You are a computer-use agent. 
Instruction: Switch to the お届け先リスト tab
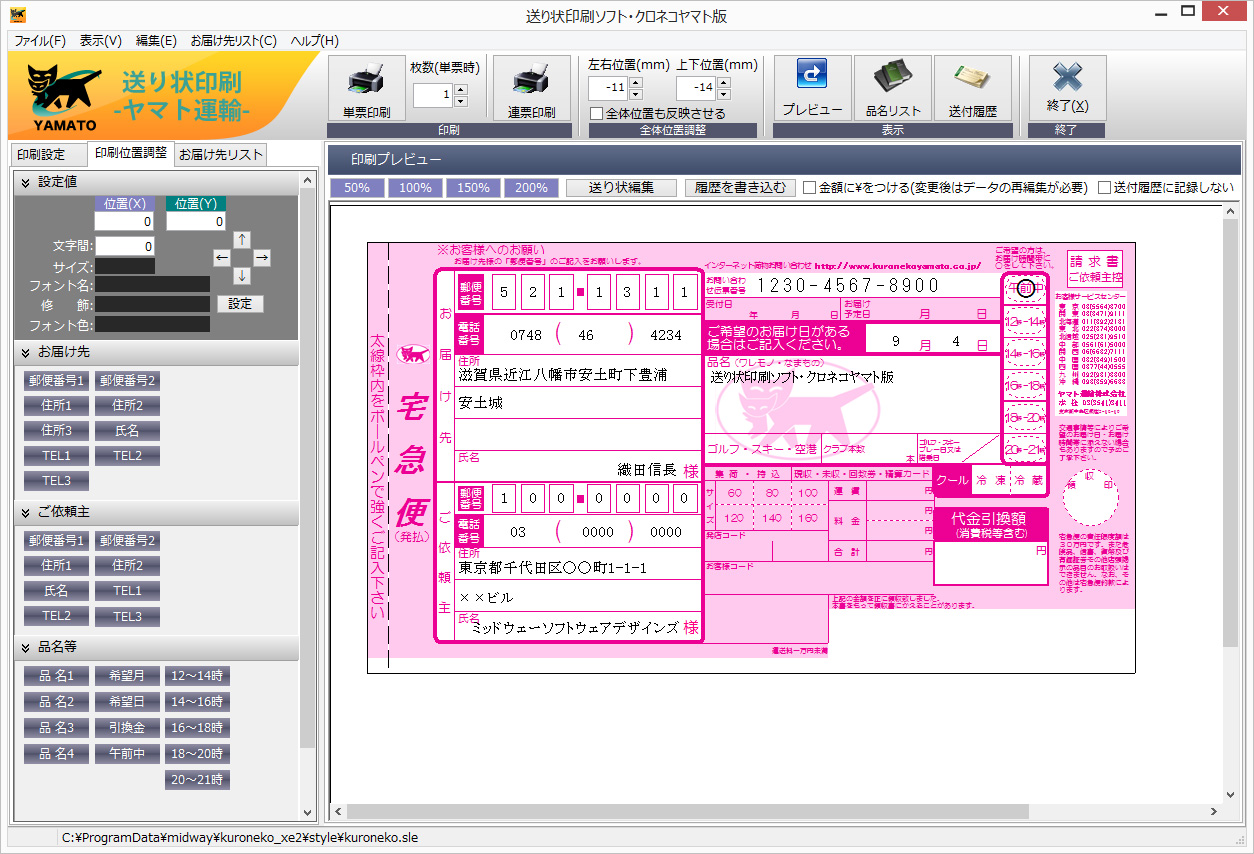tap(221, 155)
